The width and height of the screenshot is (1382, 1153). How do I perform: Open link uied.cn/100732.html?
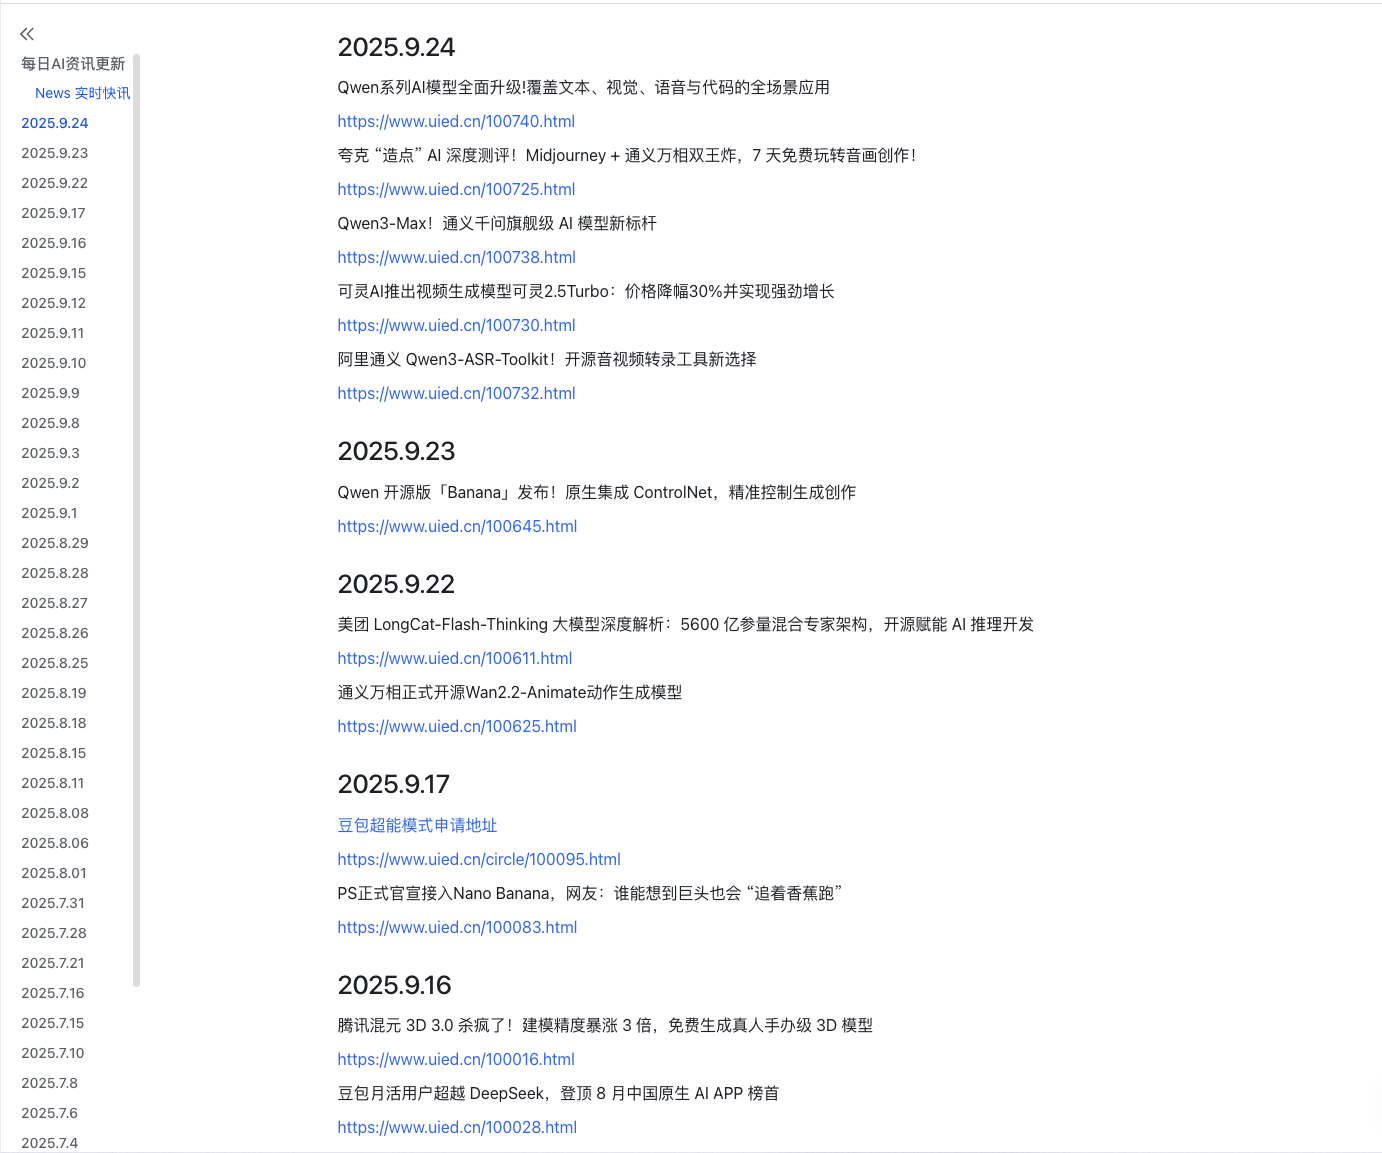click(x=456, y=393)
